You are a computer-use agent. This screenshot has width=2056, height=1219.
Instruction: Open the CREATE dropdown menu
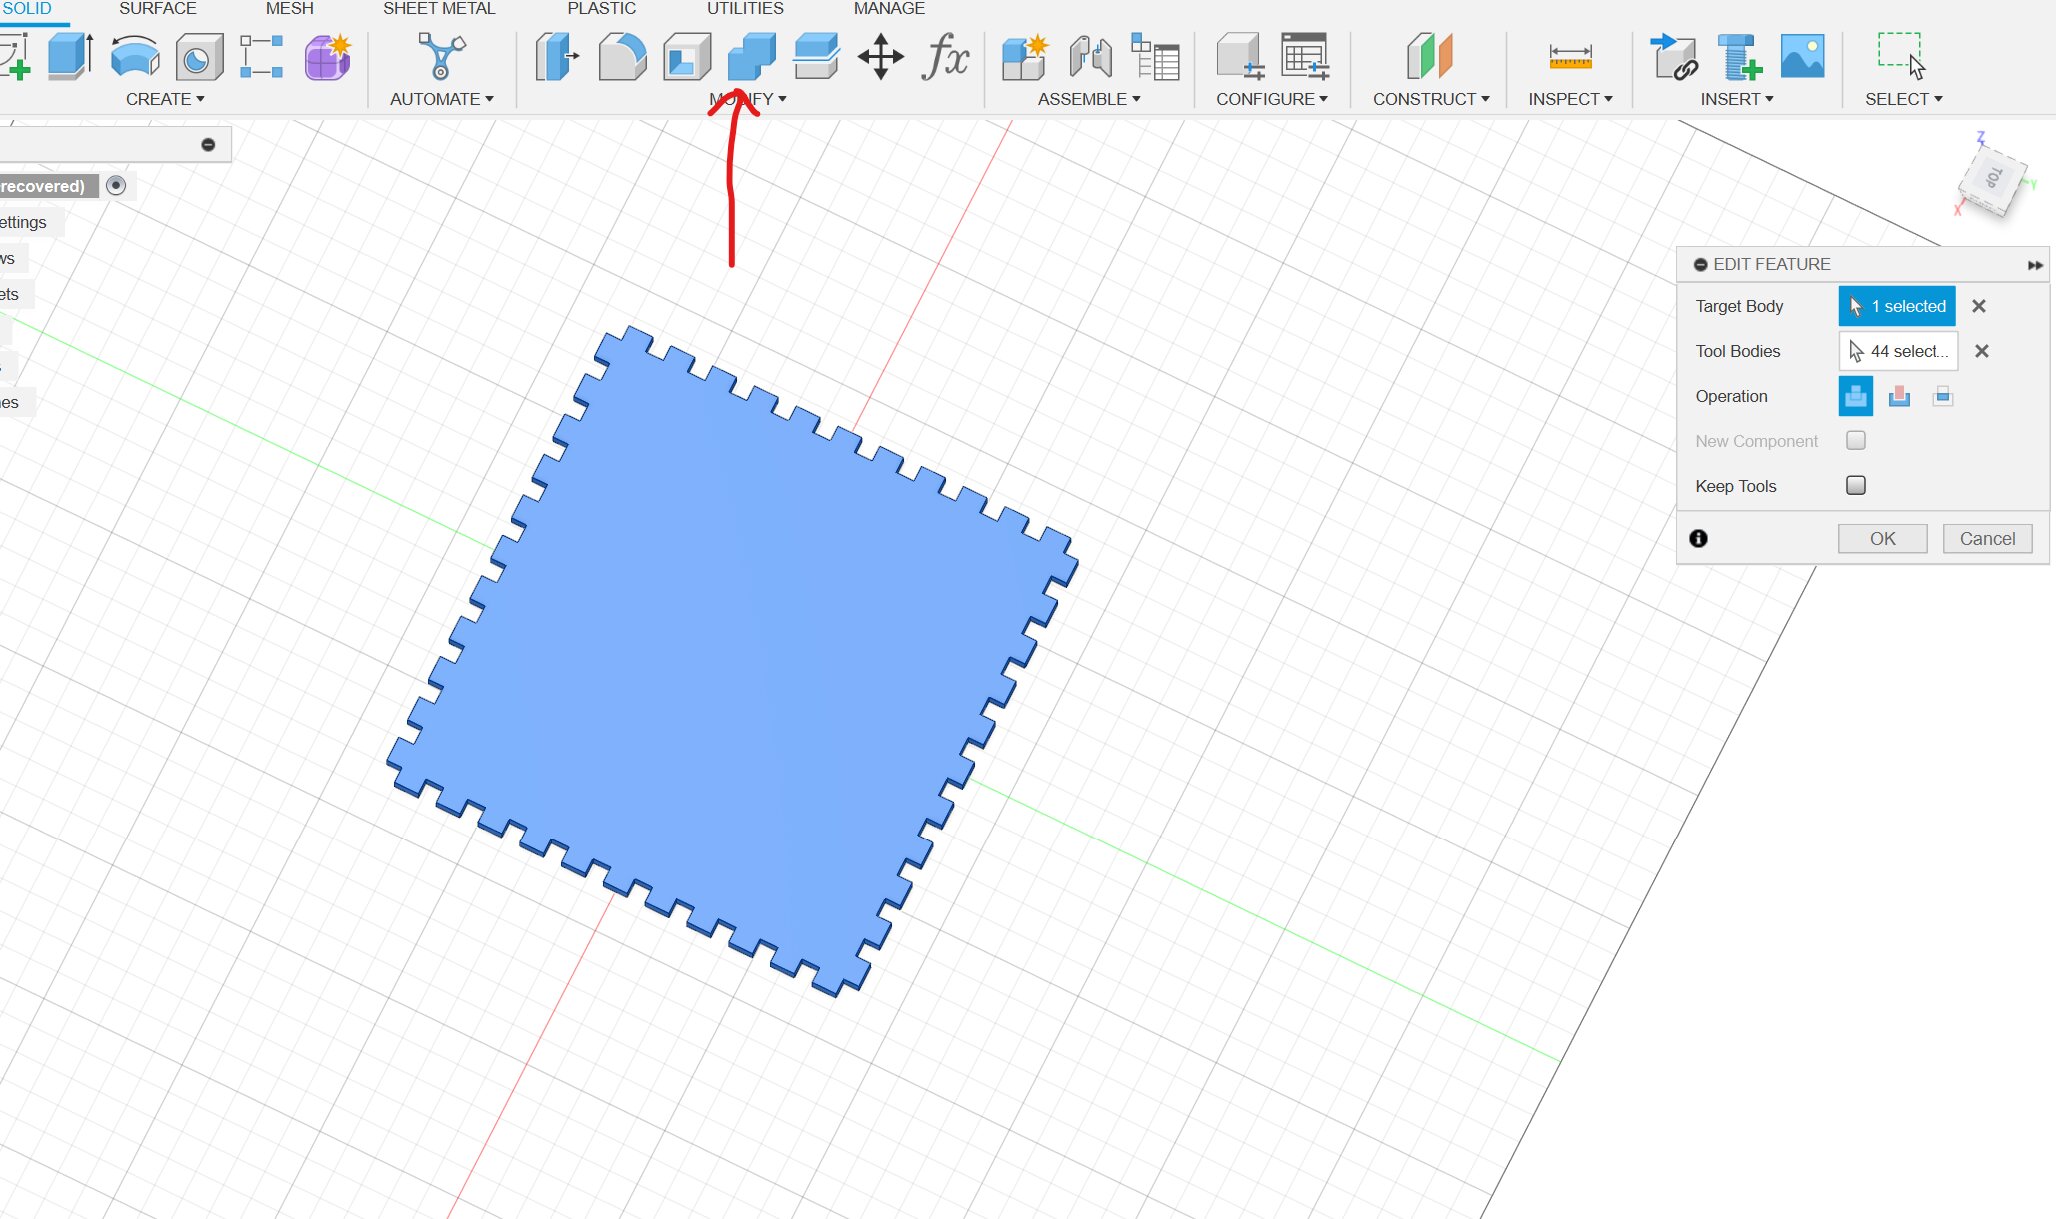click(165, 99)
